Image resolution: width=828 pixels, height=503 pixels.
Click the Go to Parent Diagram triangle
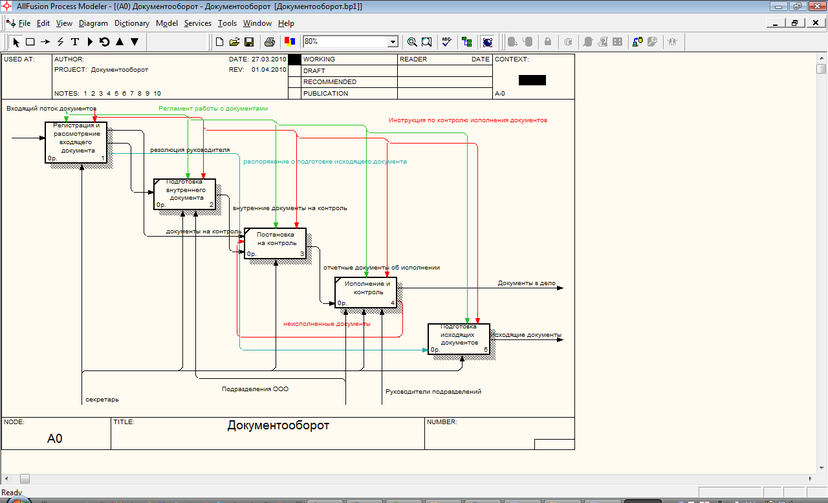pos(120,42)
